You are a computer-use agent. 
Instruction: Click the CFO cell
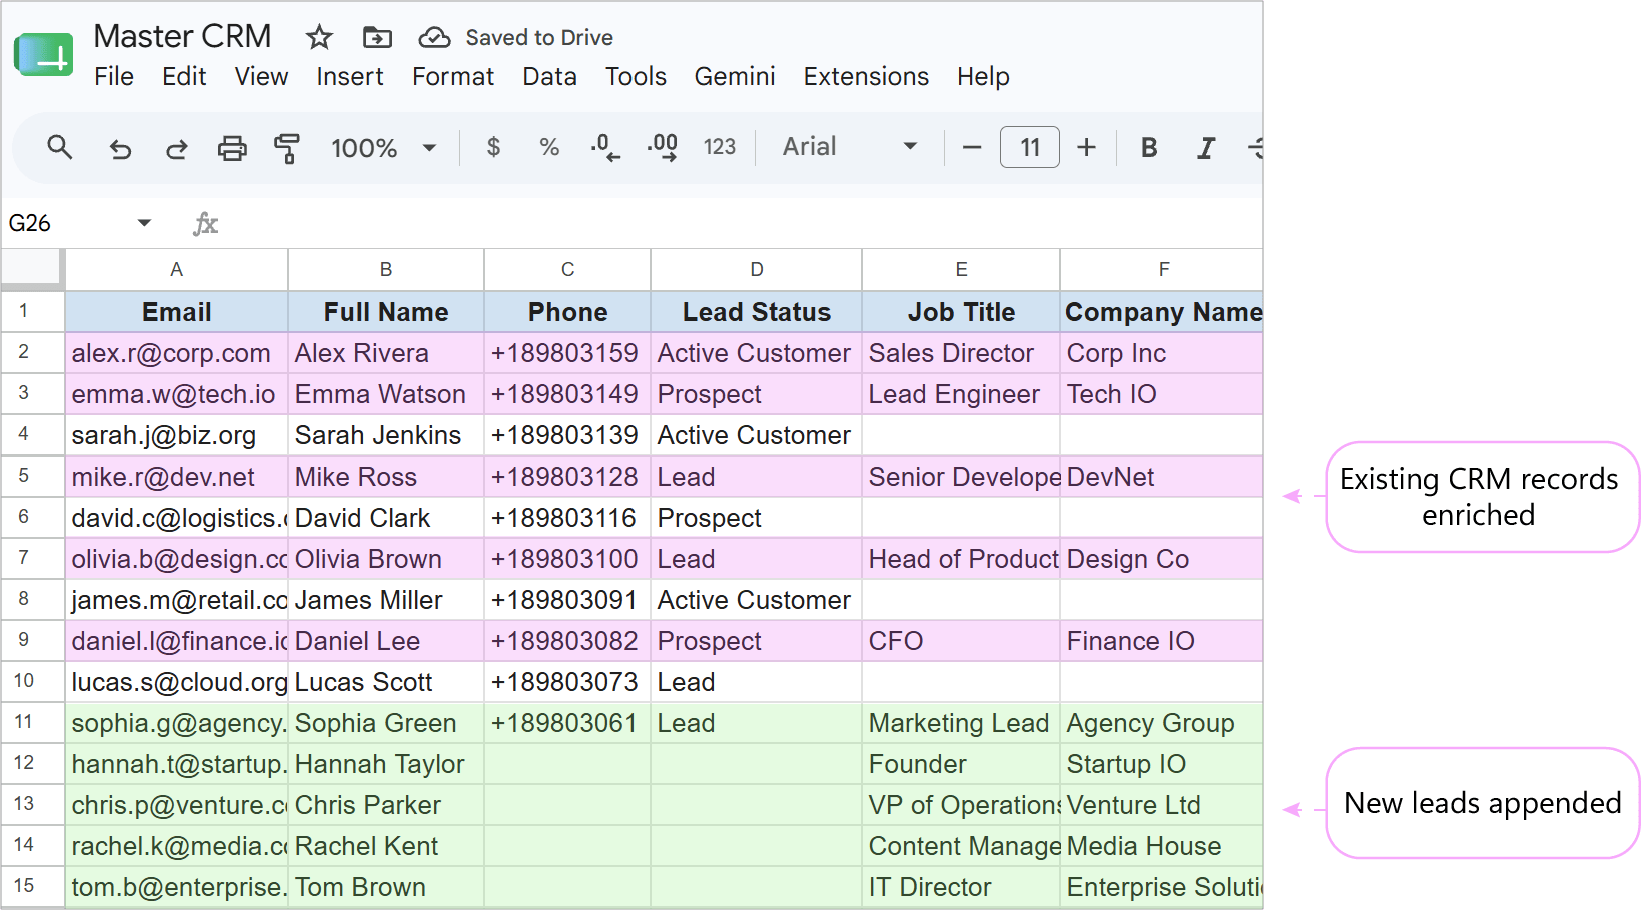coord(961,641)
